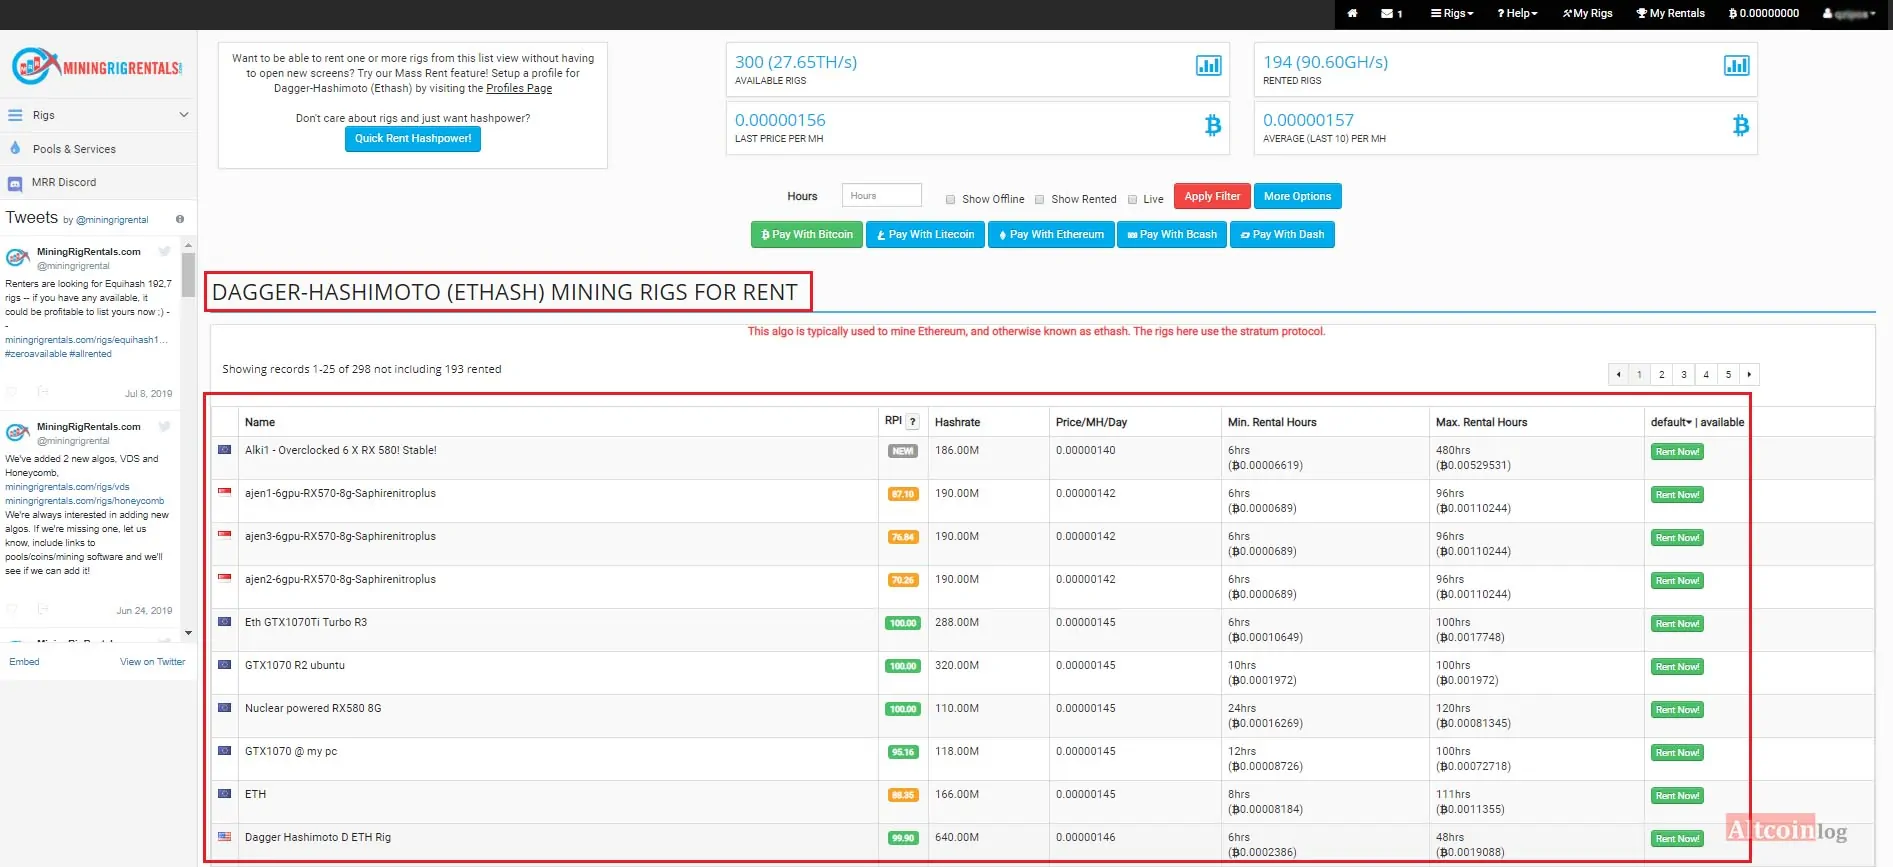Click the tweets feed scrollbar handle
This screenshot has width=1893, height=867.
(x=188, y=275)
